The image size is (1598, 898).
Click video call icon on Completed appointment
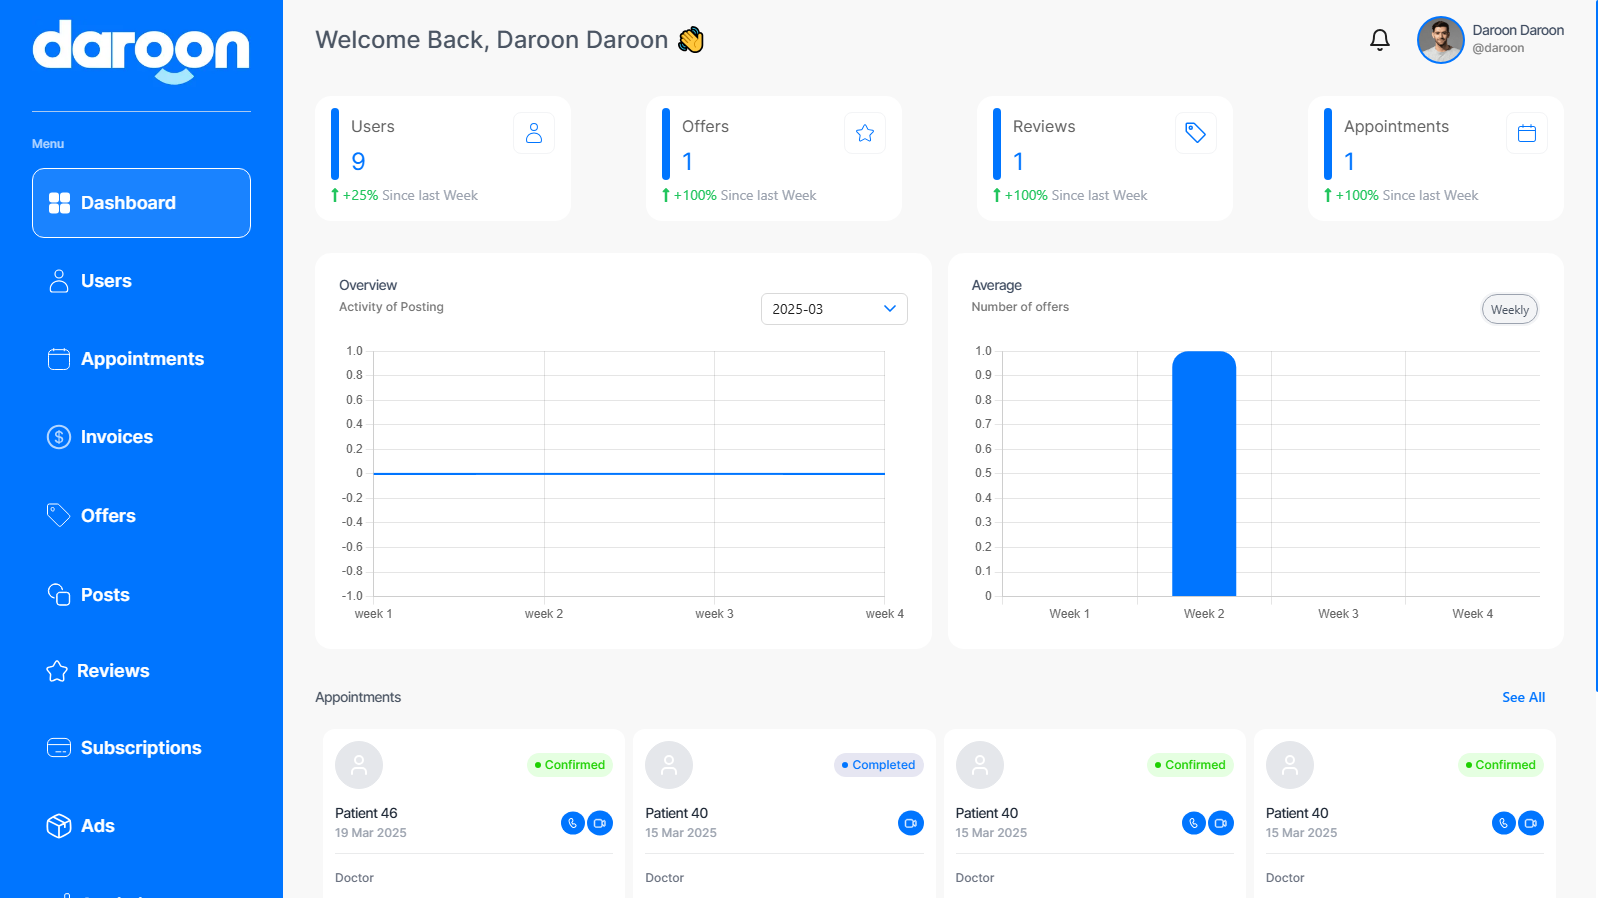click(x=910, y=823)
